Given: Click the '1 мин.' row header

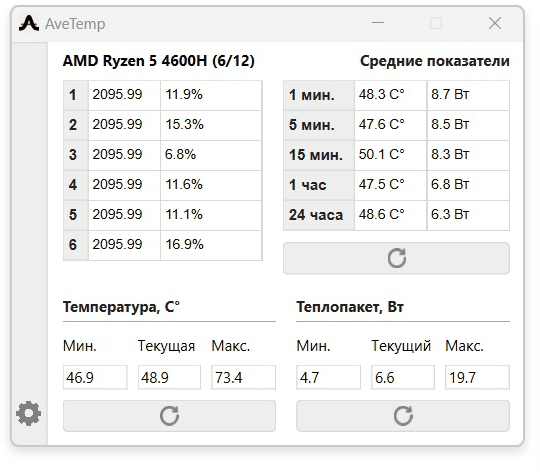Looking at the screenshot, I should [319, 95].
